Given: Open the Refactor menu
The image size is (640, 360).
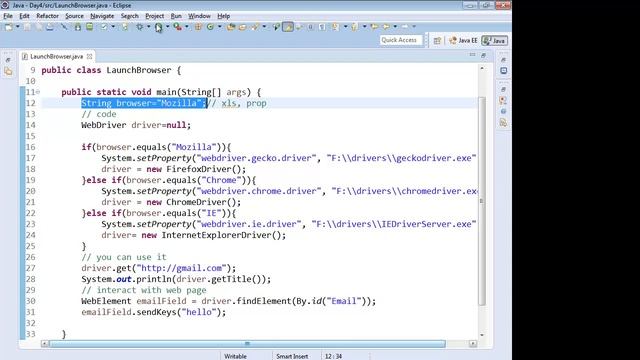Looking at the screenshot, I should click(47, 16).
